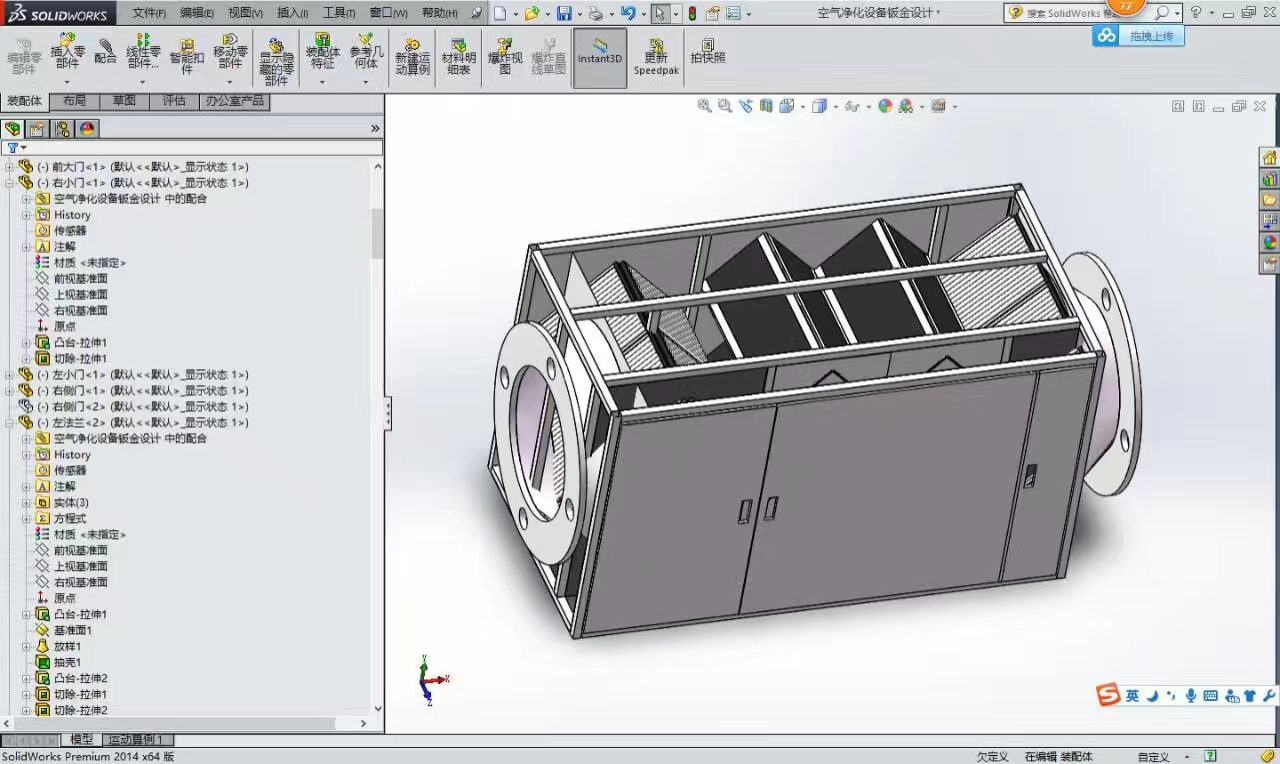The height and width of the screenshot is (764, 1280).
Task: Click the 自定义 units in status bar
Action: (x=1153, y=757)
